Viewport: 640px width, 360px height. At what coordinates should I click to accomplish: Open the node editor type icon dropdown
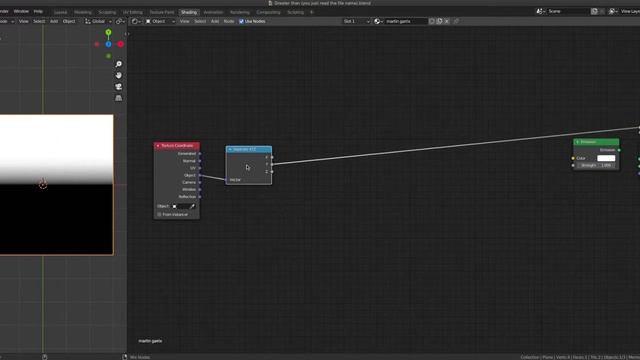coord(136,21)
